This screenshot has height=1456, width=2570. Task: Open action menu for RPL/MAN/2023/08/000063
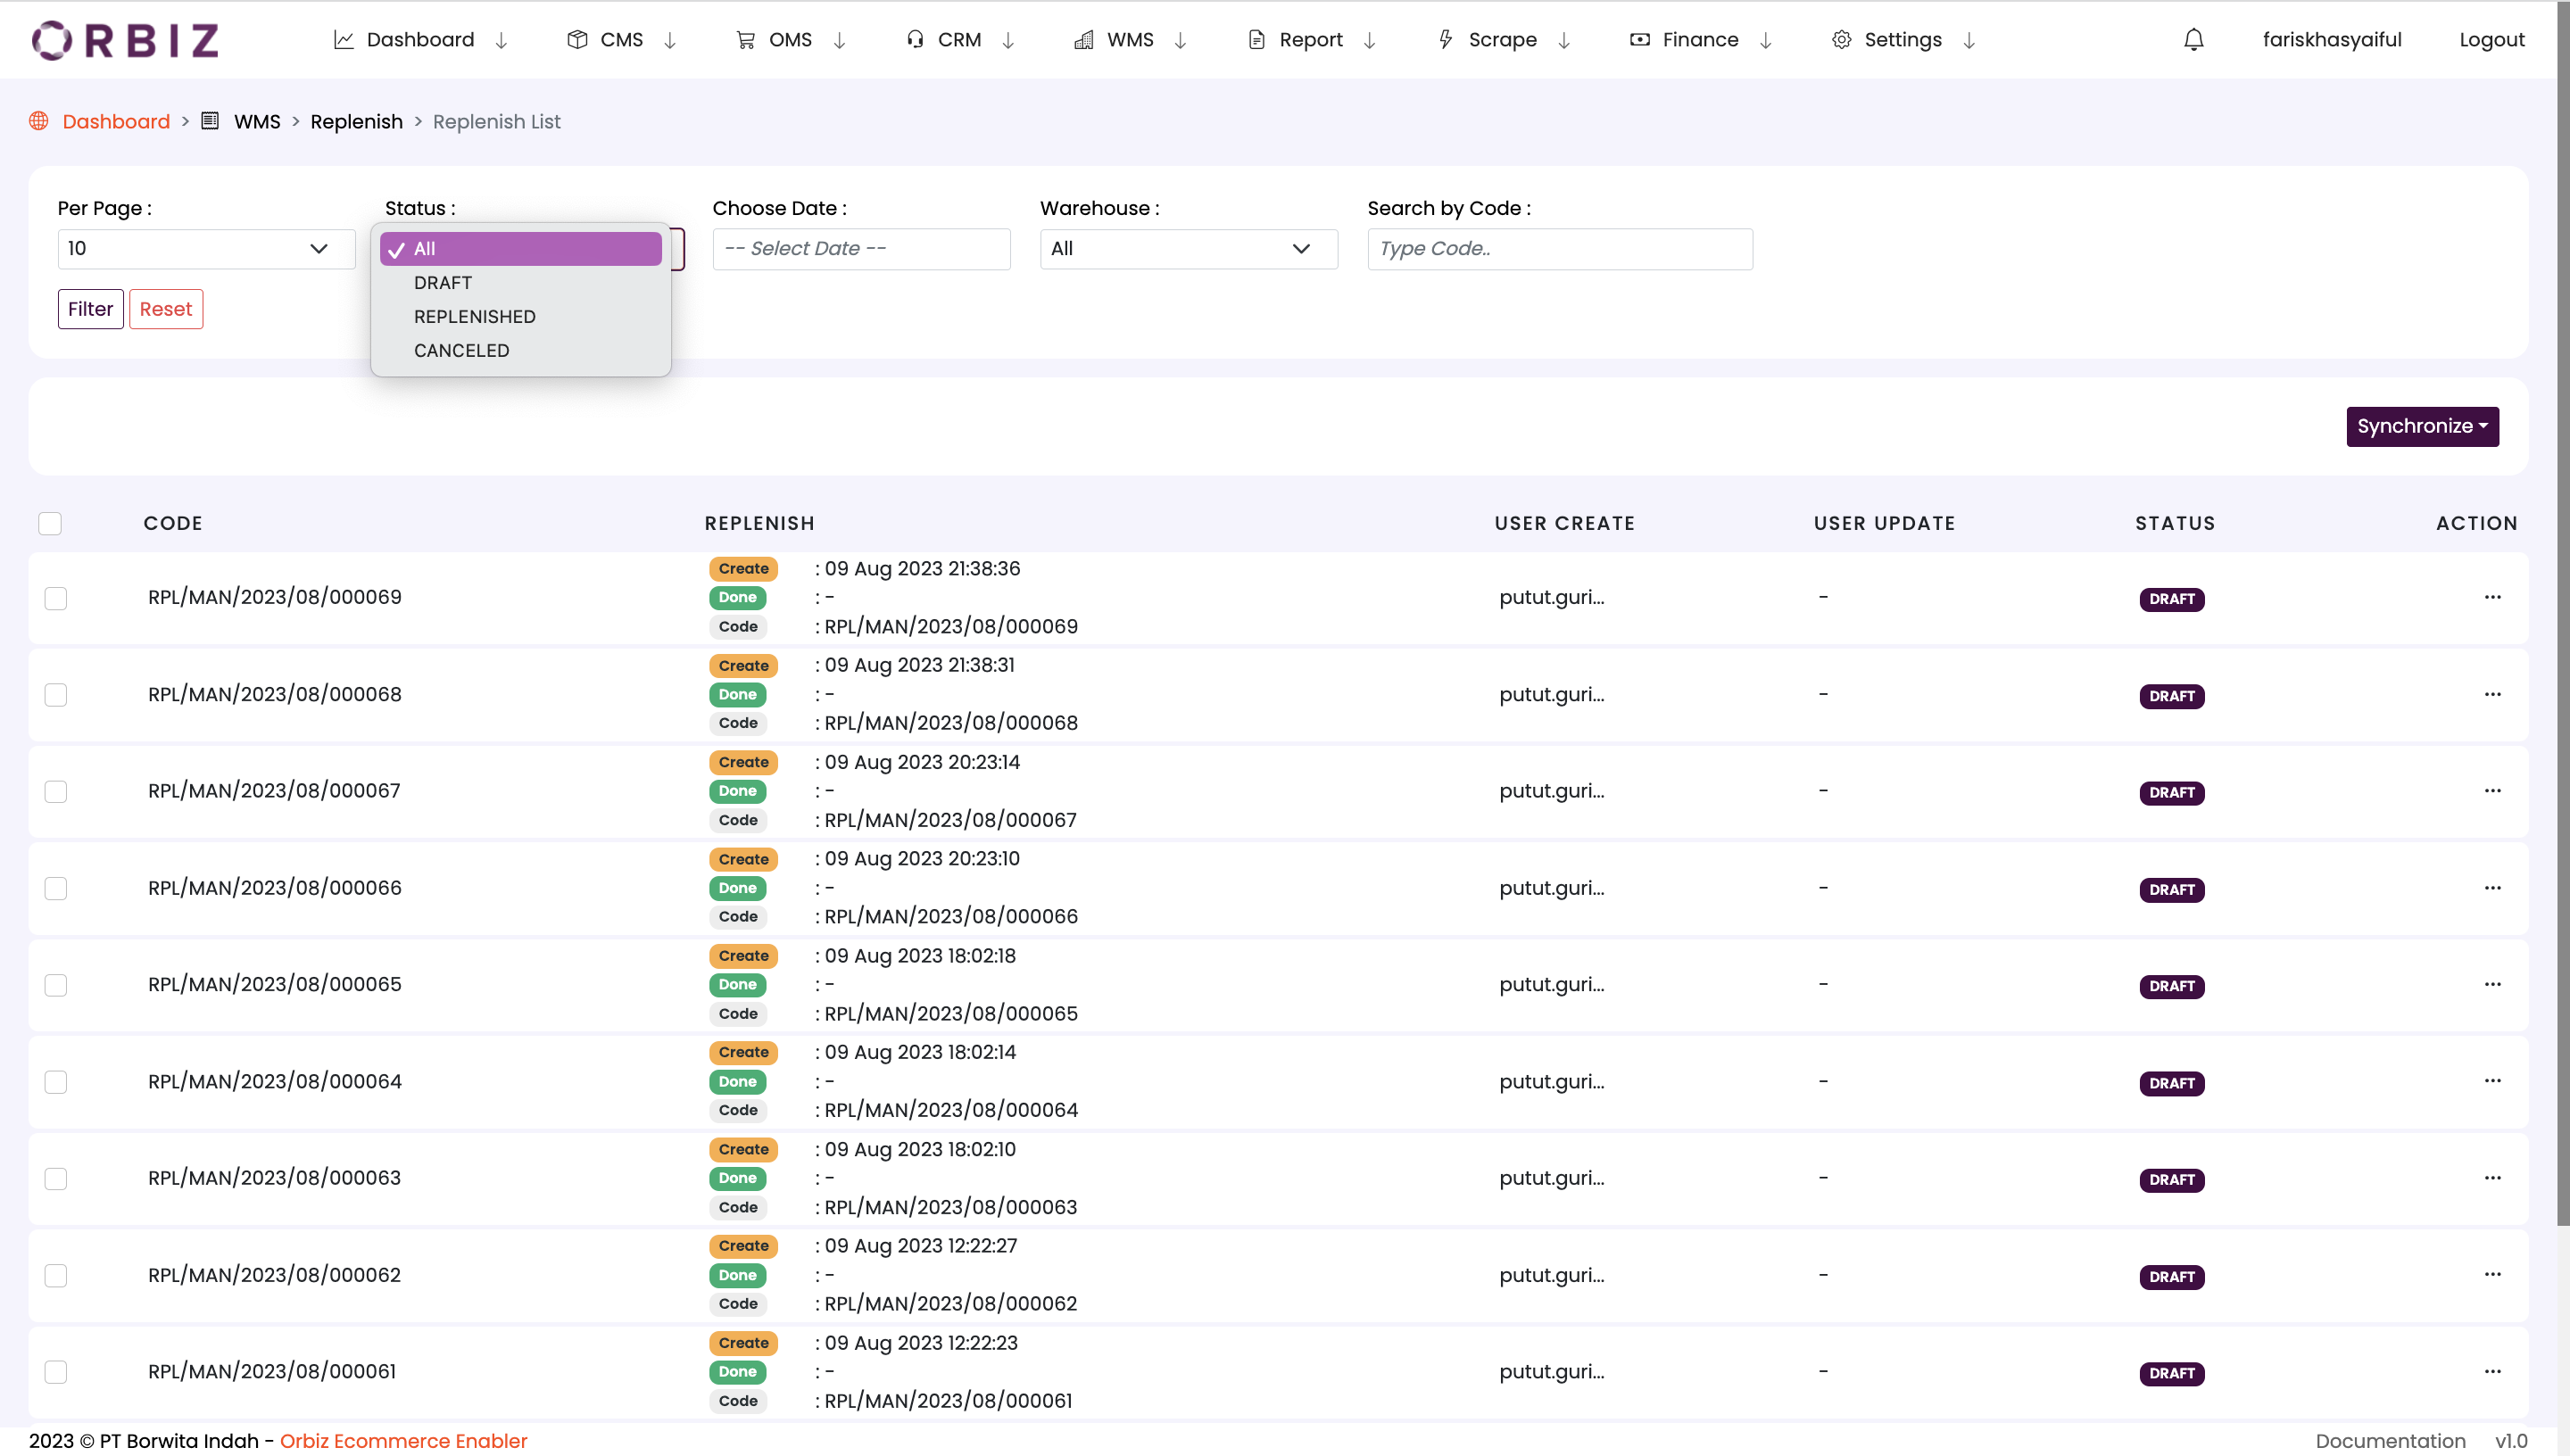[x=2493, y=1178]
